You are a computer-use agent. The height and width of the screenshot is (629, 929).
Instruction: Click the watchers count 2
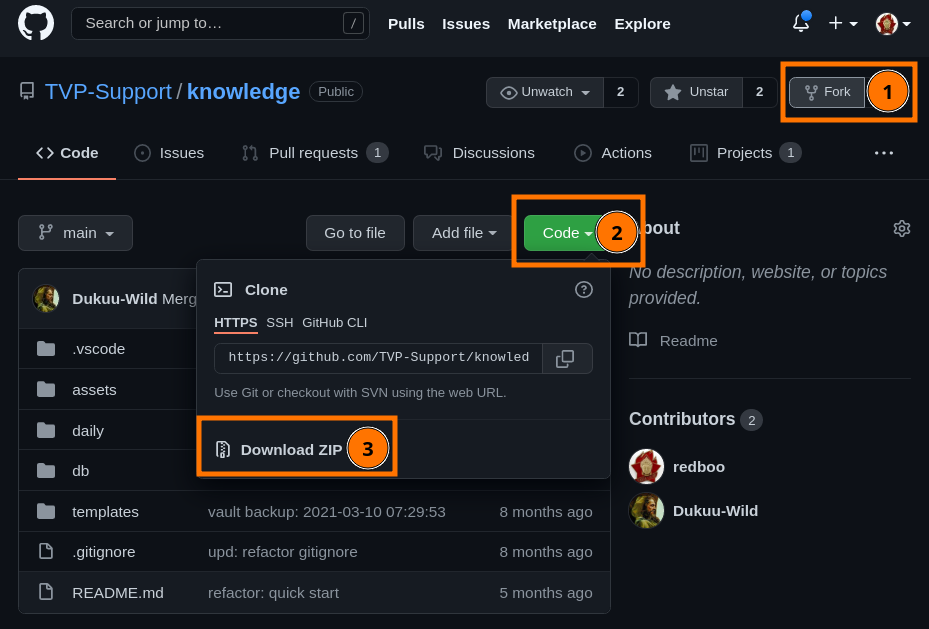tap(620, 92)
